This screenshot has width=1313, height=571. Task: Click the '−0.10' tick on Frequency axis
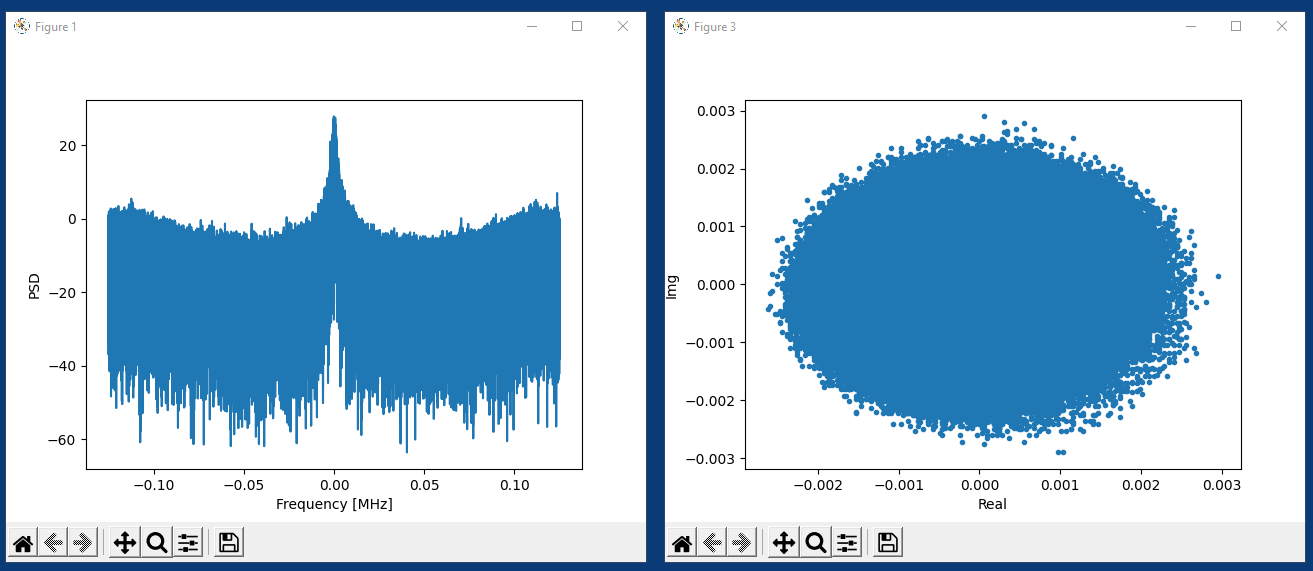coord(154,485)
